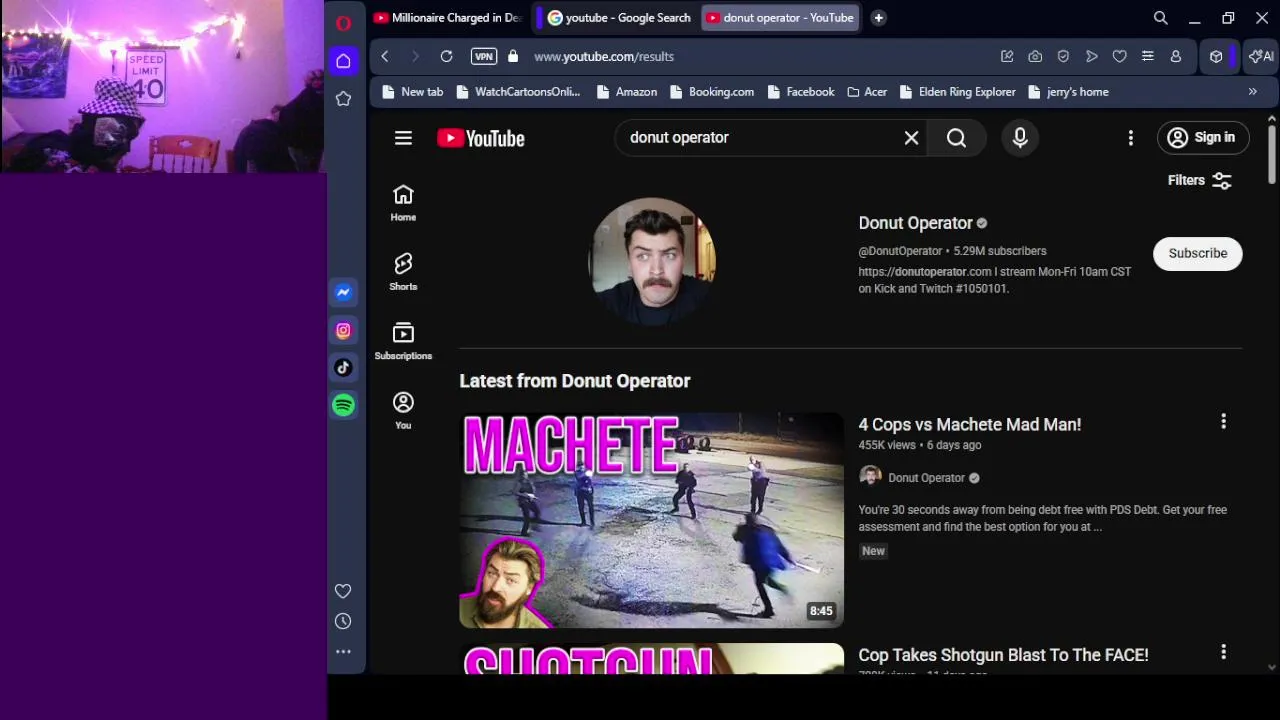Open Subscriptions in YouTube sidebar

[403, 341]
